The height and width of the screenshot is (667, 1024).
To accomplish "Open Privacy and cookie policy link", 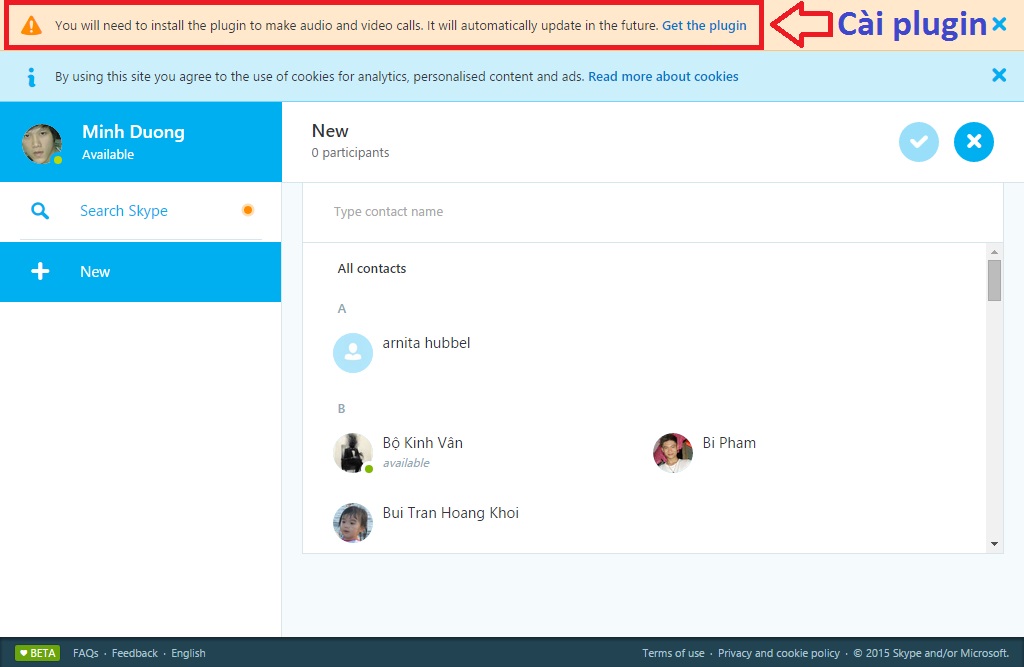I will click(x=778, y=653).
